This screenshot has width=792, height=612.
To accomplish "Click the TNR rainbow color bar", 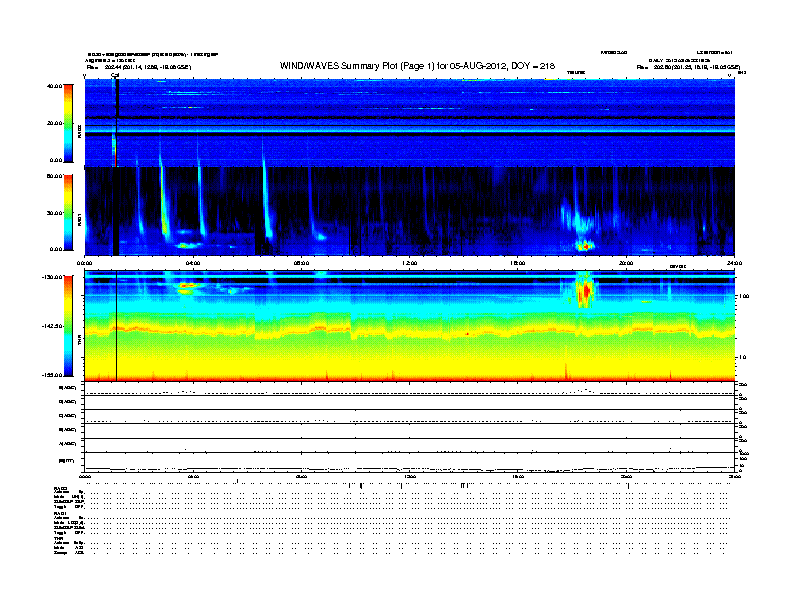I will point(68,326).
